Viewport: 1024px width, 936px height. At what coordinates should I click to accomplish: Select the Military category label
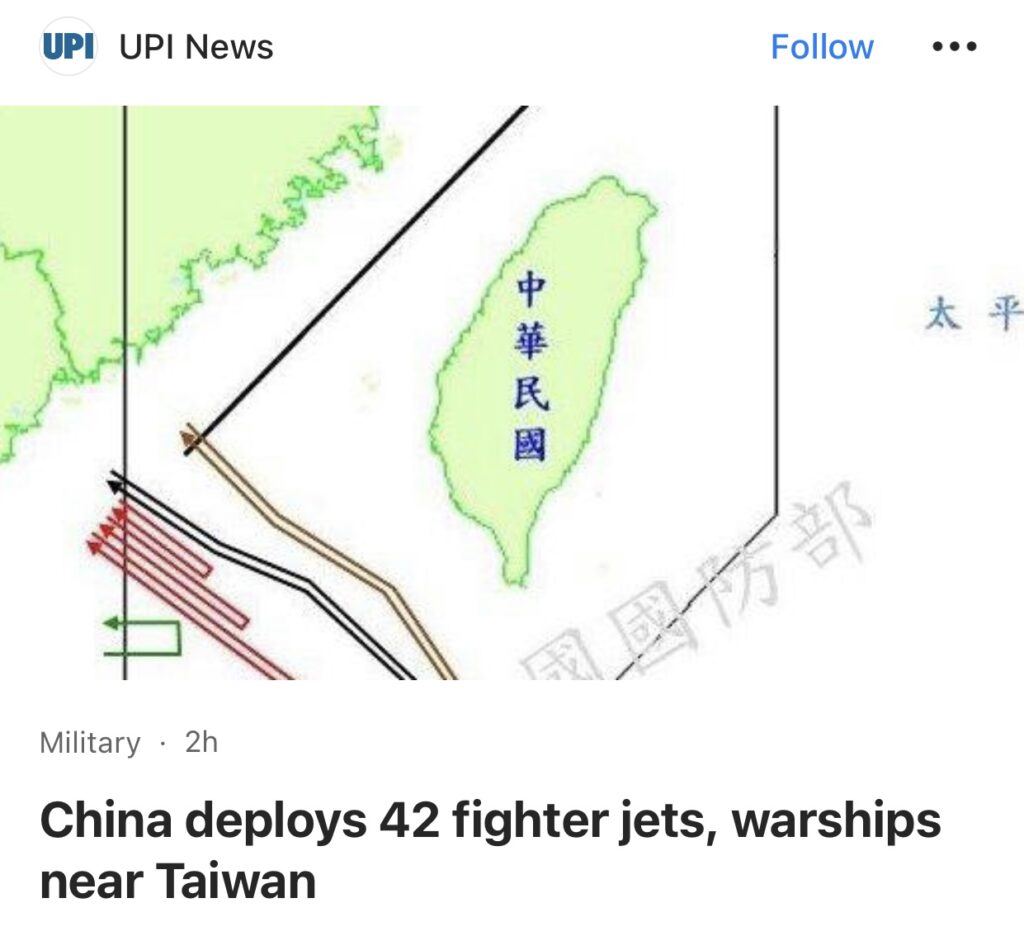(89, 743)
